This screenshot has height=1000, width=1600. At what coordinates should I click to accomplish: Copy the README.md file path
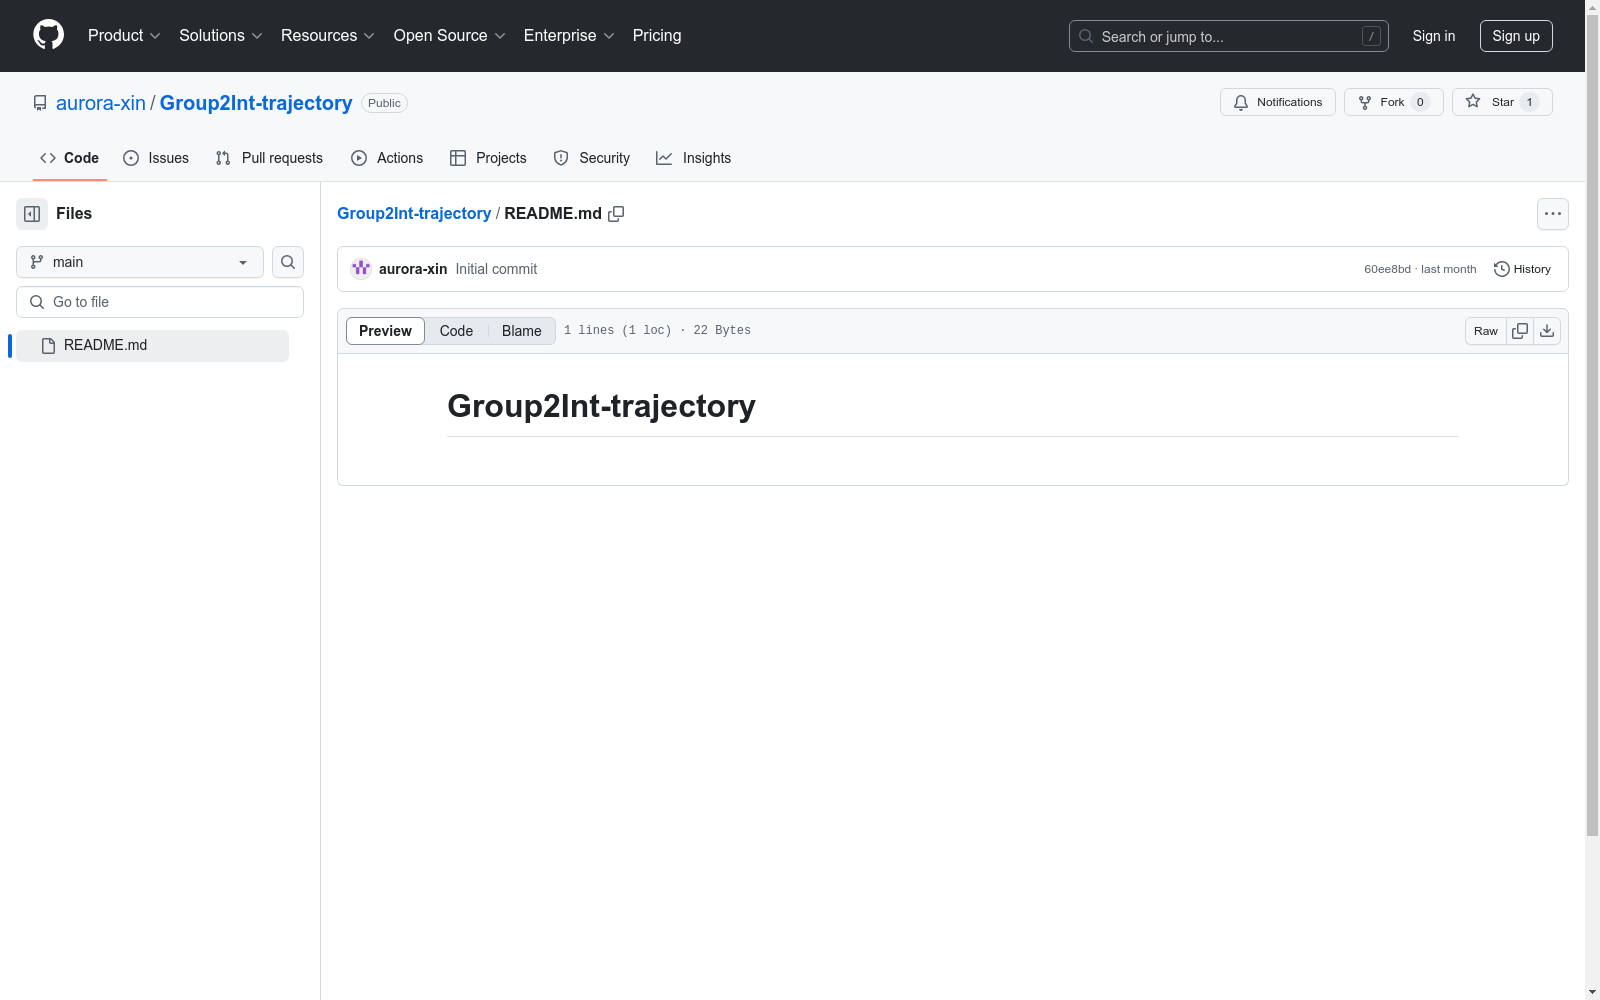click(616, 214)
